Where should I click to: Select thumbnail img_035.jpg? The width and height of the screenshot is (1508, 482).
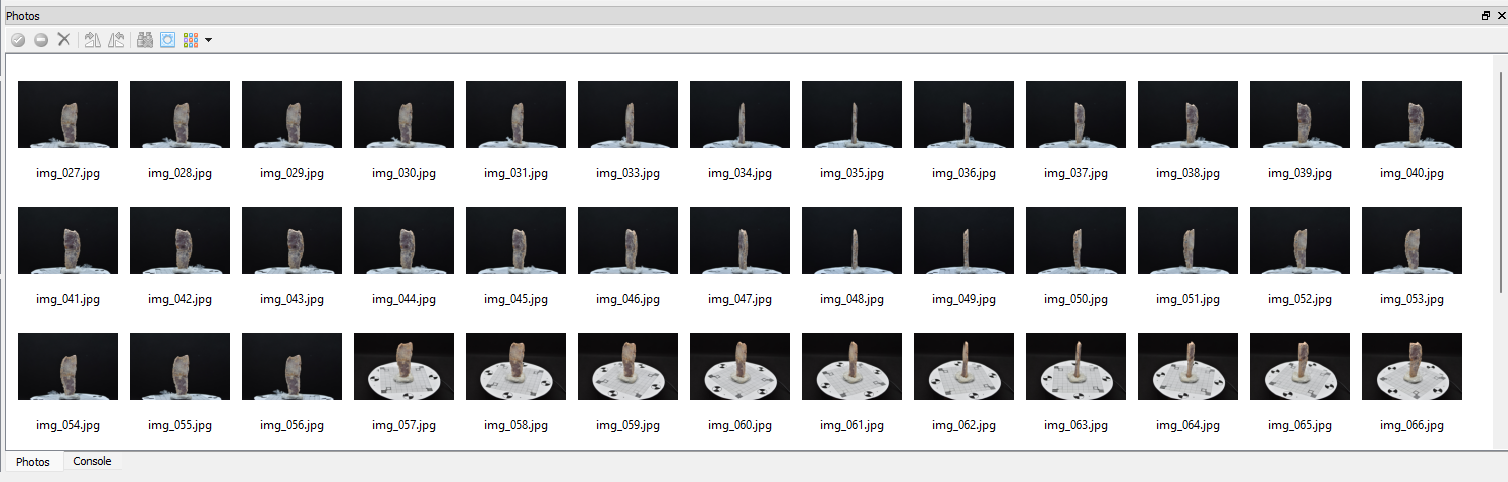pos(852,115)
